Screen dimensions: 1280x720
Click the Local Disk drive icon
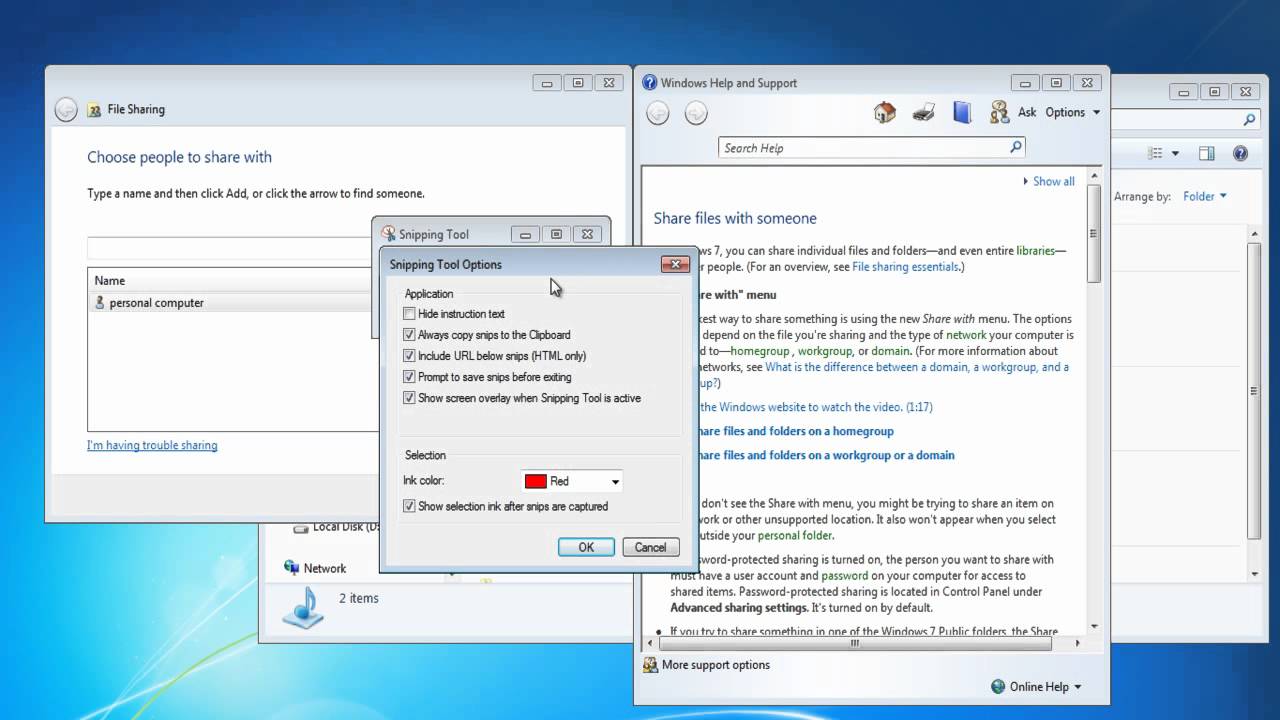click(x=301, y=527)
